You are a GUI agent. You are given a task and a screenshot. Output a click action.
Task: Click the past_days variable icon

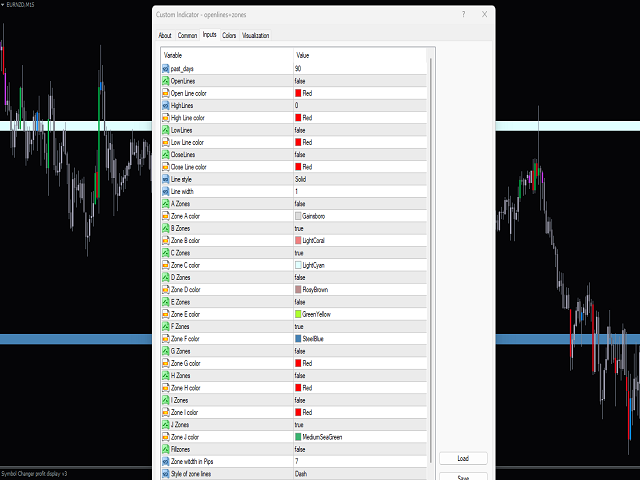[x=165, y=69]
